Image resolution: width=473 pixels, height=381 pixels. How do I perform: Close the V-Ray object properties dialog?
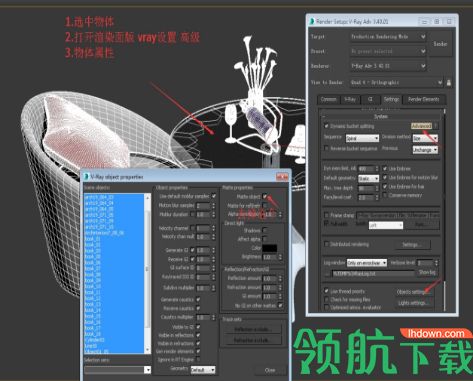[282, 177]
